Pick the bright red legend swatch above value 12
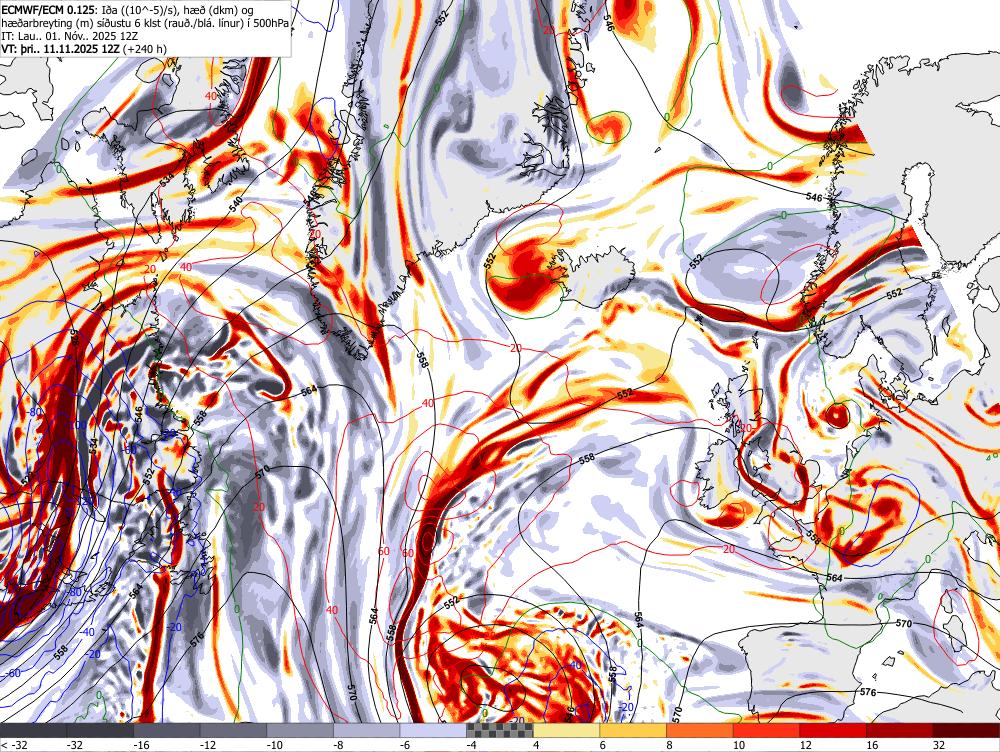Screen dimensions: 1000x752 click(832, 730)
